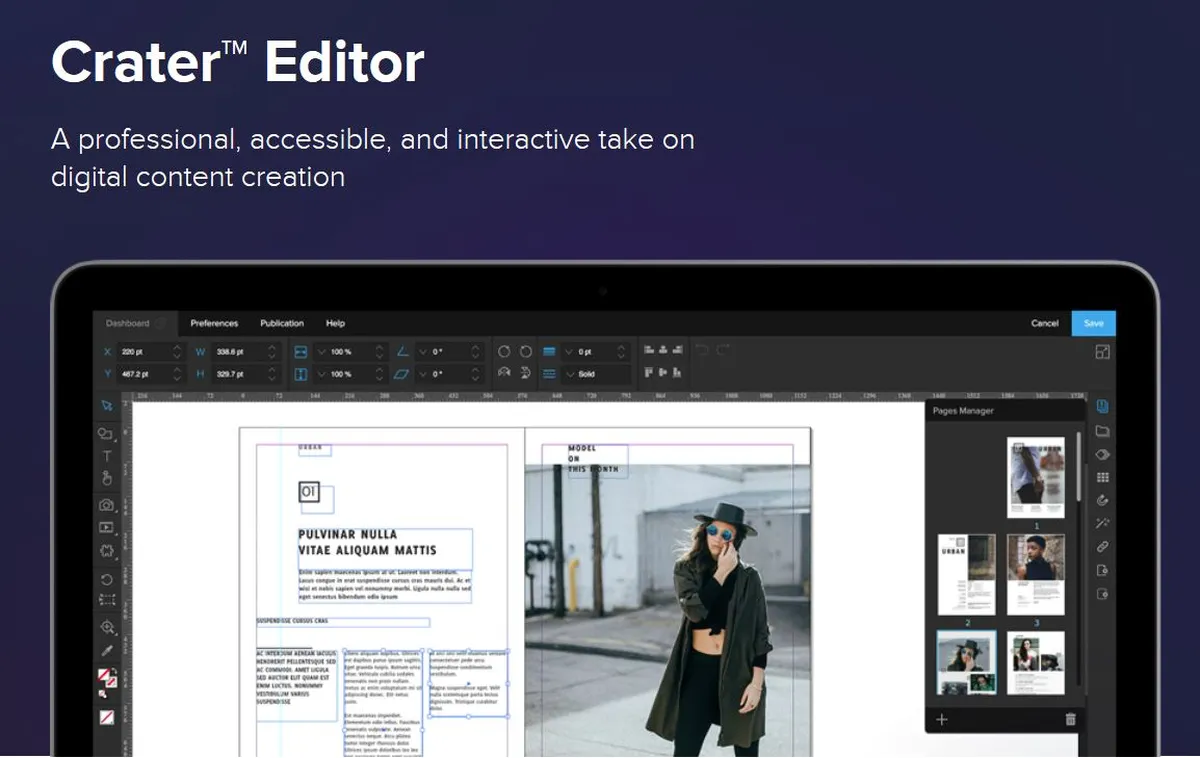Activate the Zoom magnifier tool

click(107, 627)
